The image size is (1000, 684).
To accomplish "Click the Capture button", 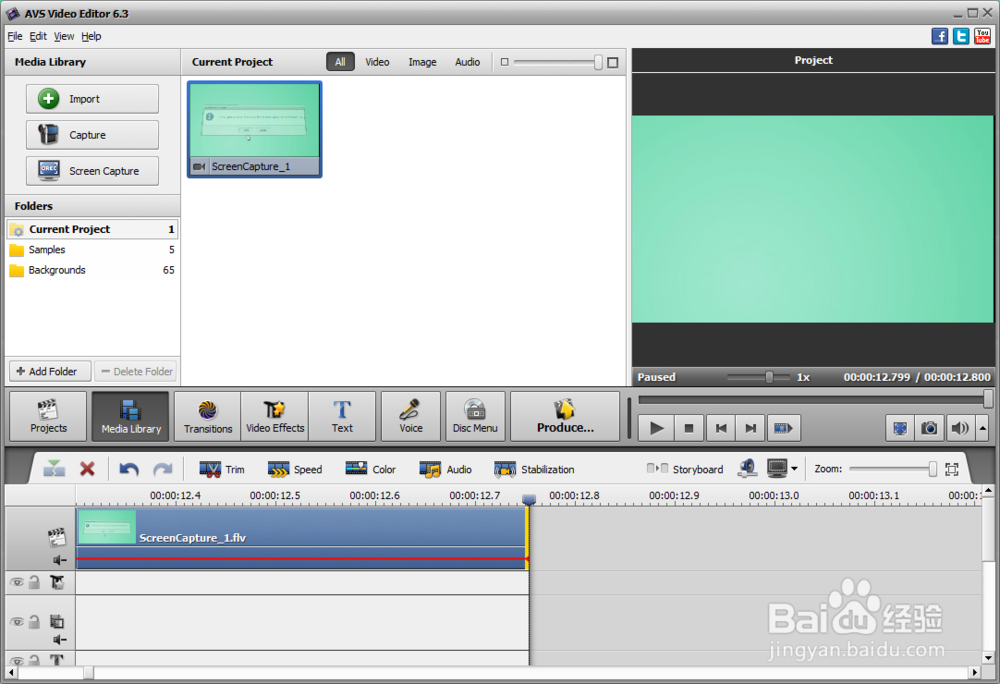I will pos(92,135).
